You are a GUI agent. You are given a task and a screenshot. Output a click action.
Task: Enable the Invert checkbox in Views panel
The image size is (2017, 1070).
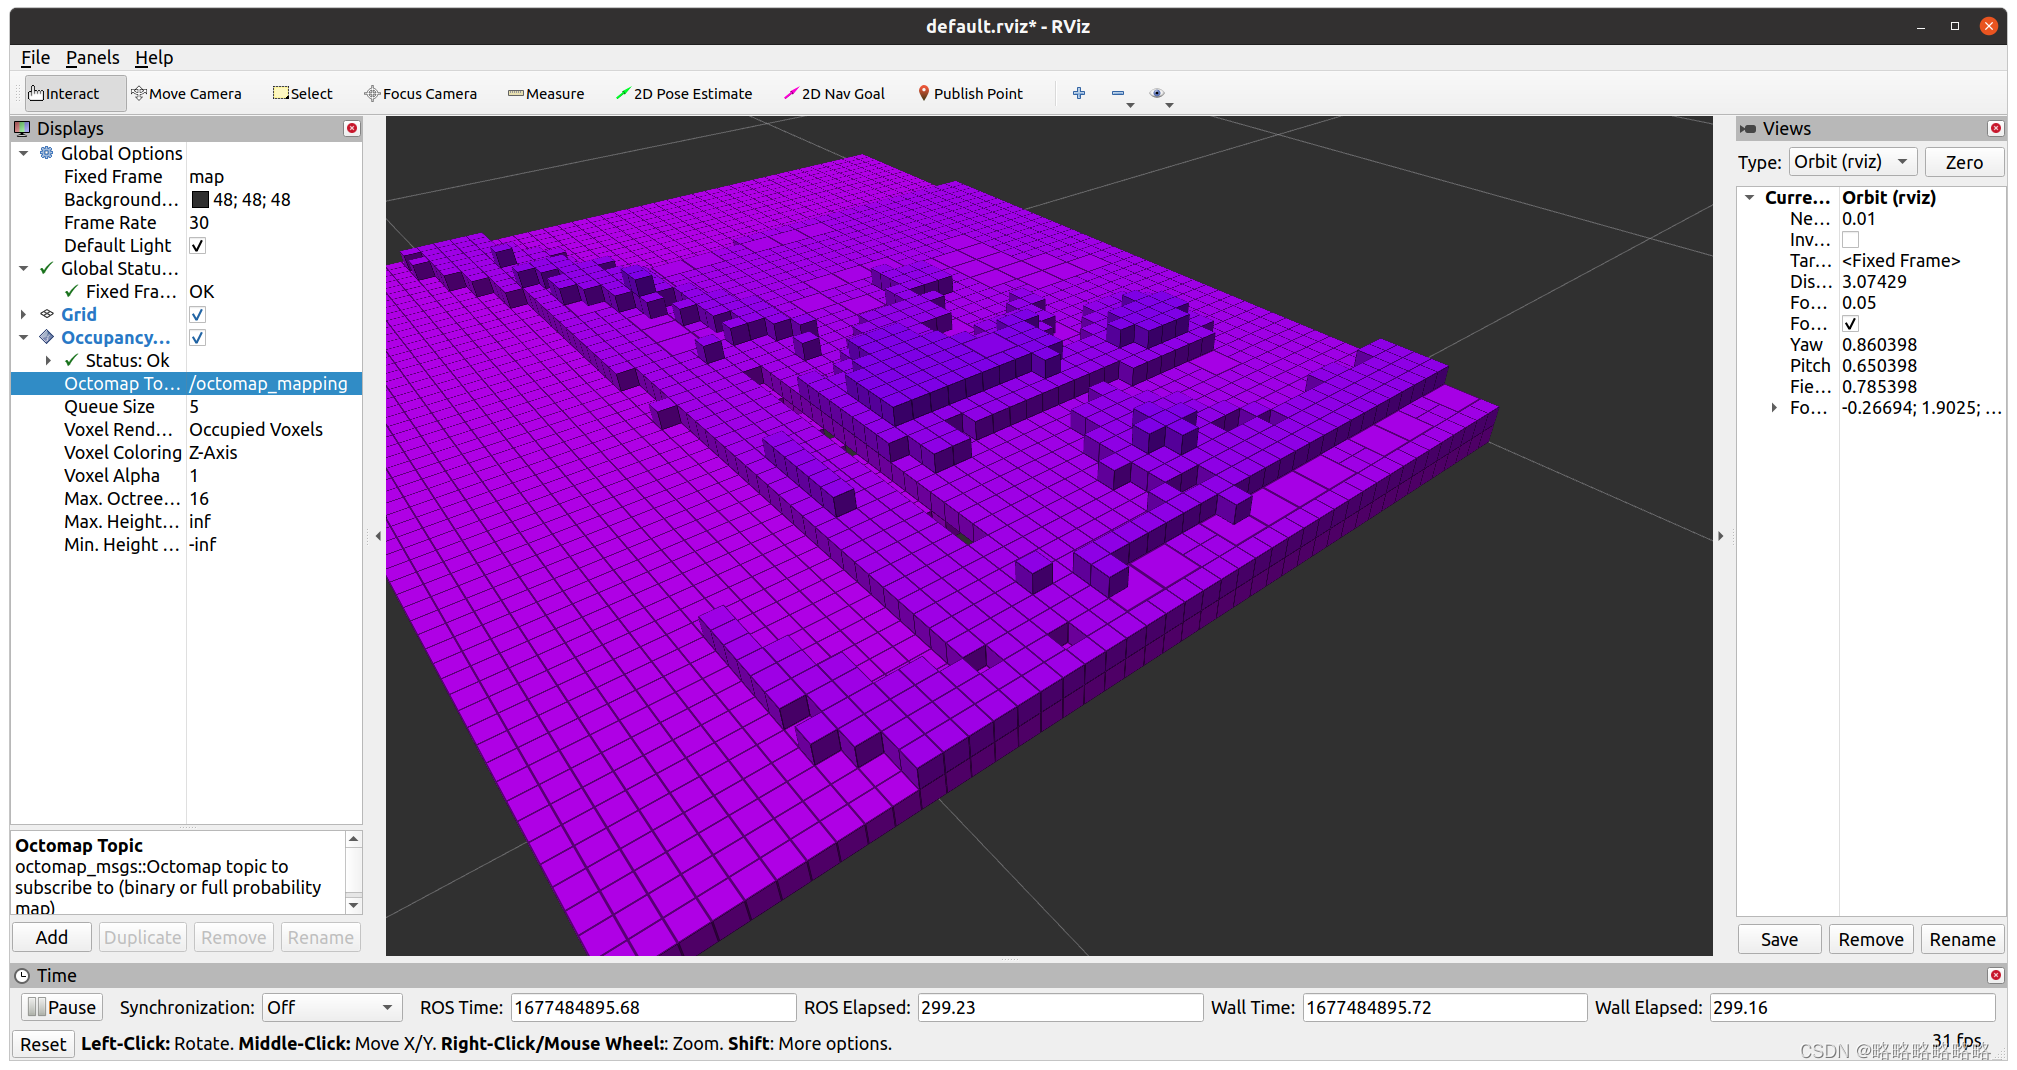click(1850, 239)
